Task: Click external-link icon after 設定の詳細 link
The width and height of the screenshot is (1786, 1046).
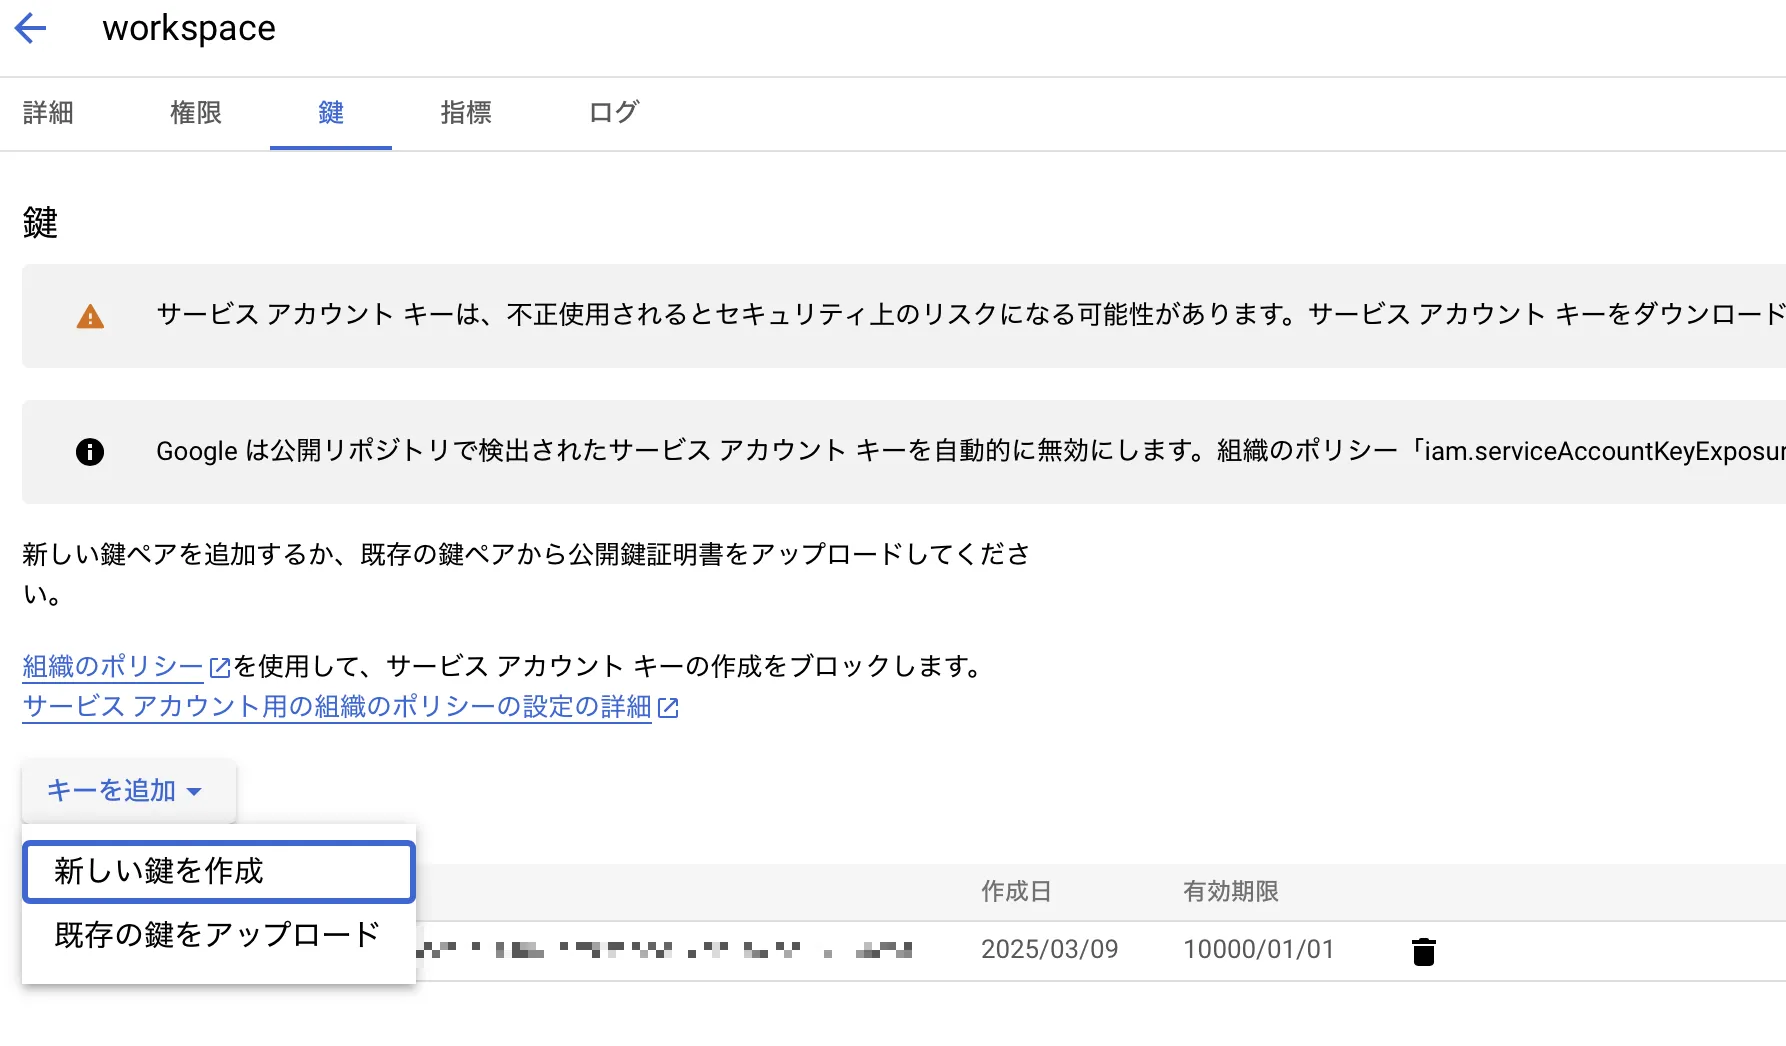Action: [x=668, y=708]
